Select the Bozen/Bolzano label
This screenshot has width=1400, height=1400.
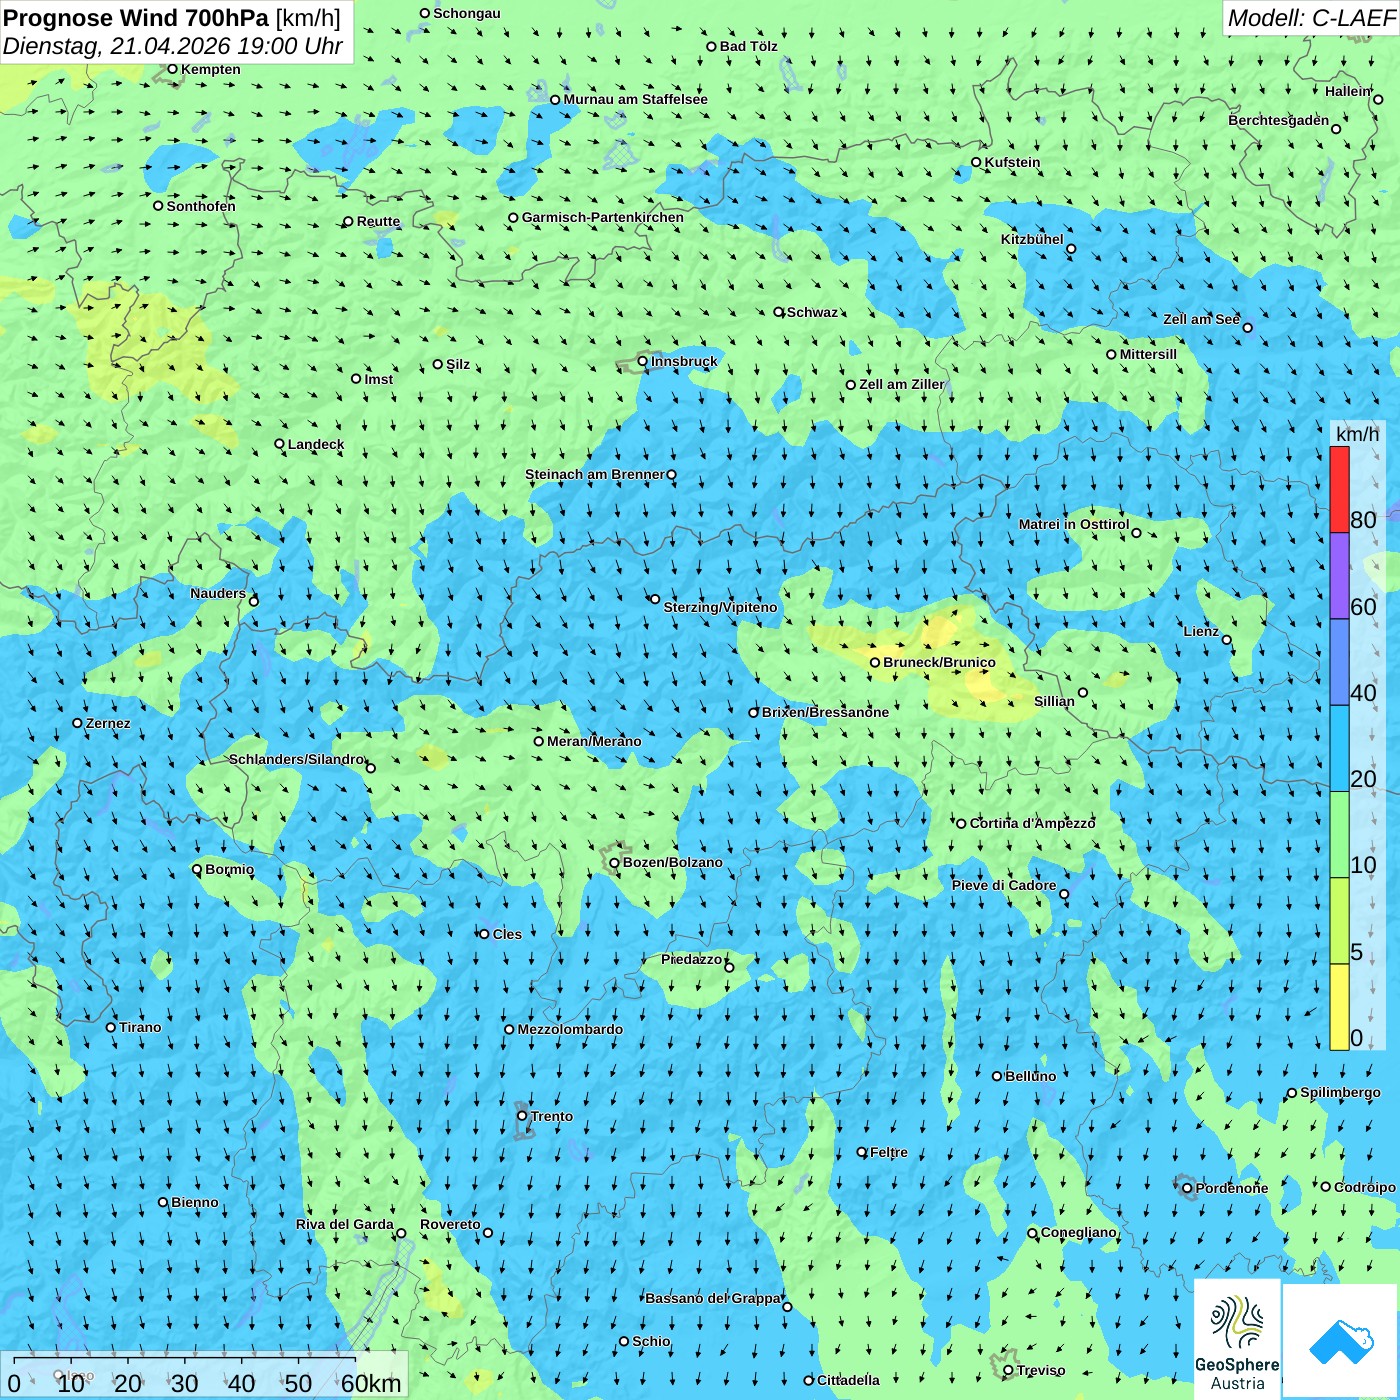pos(672,862)
